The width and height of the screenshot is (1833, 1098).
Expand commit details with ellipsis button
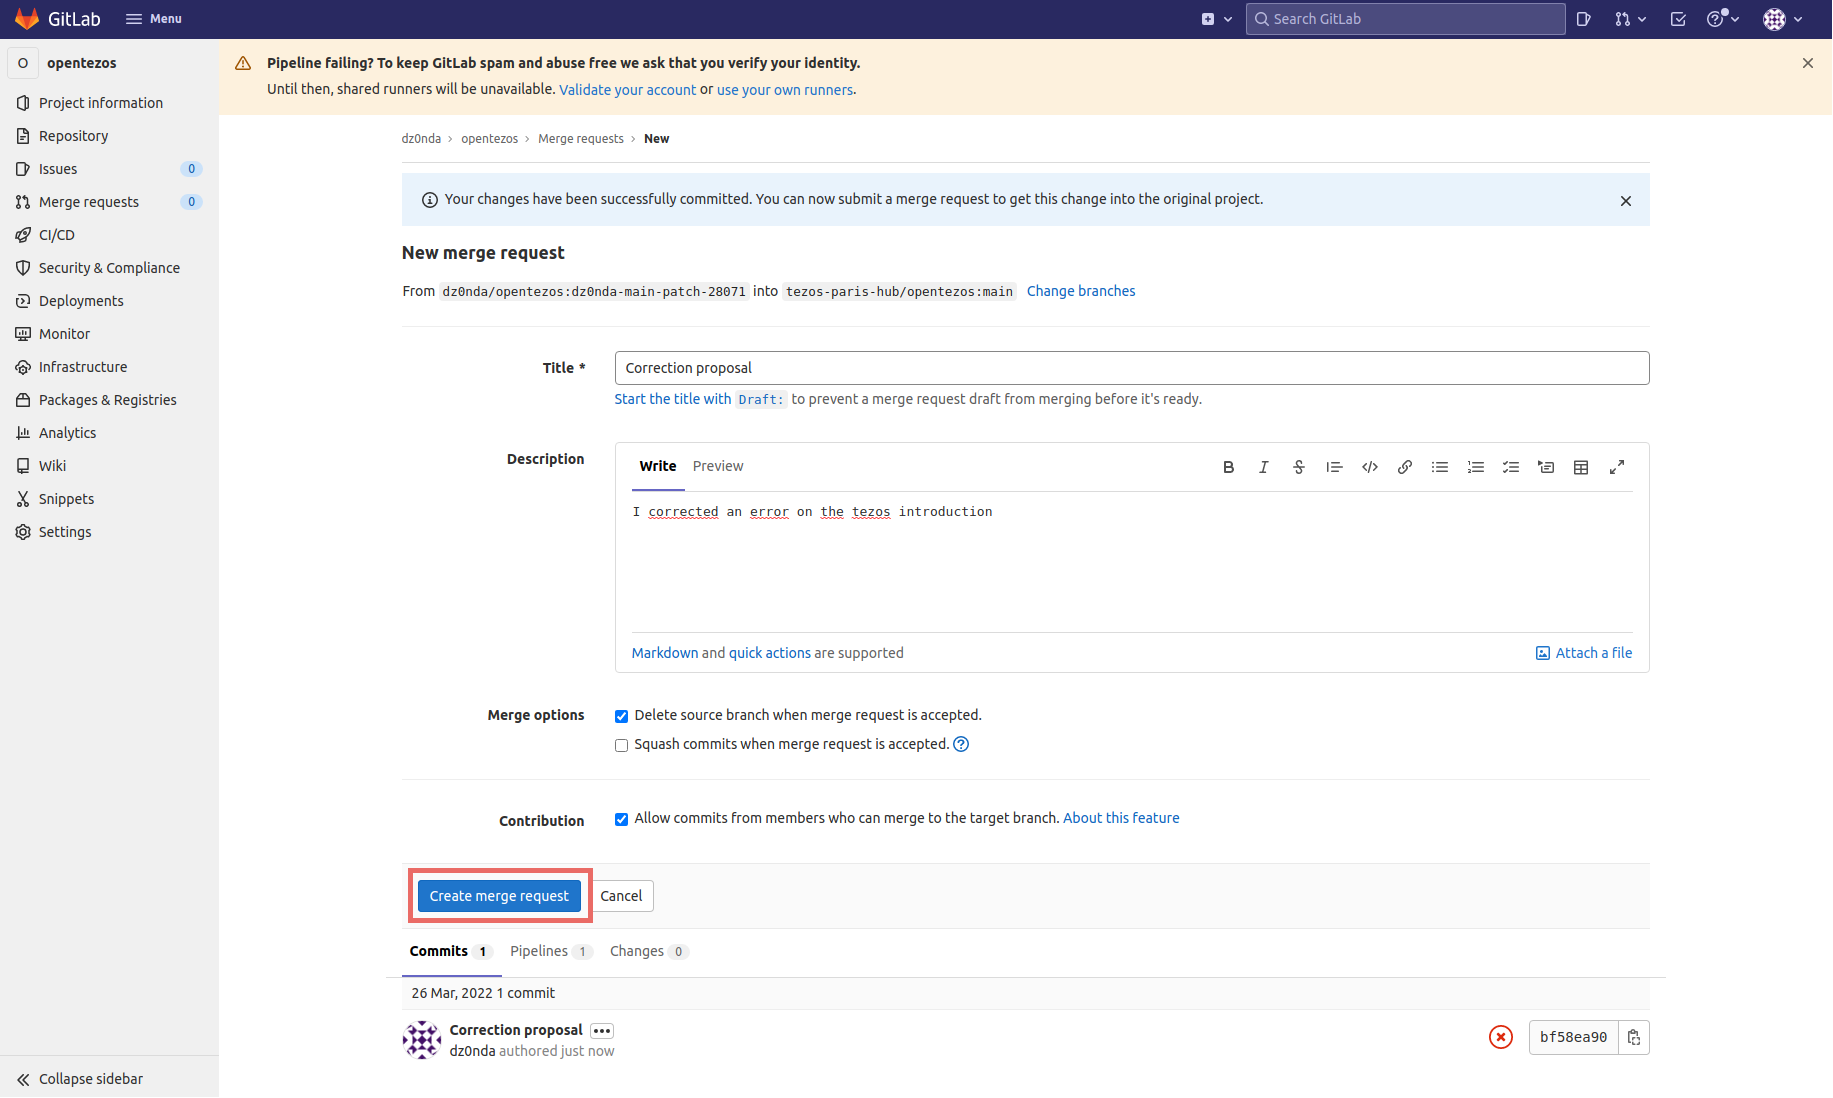[x=601, y=1031]
